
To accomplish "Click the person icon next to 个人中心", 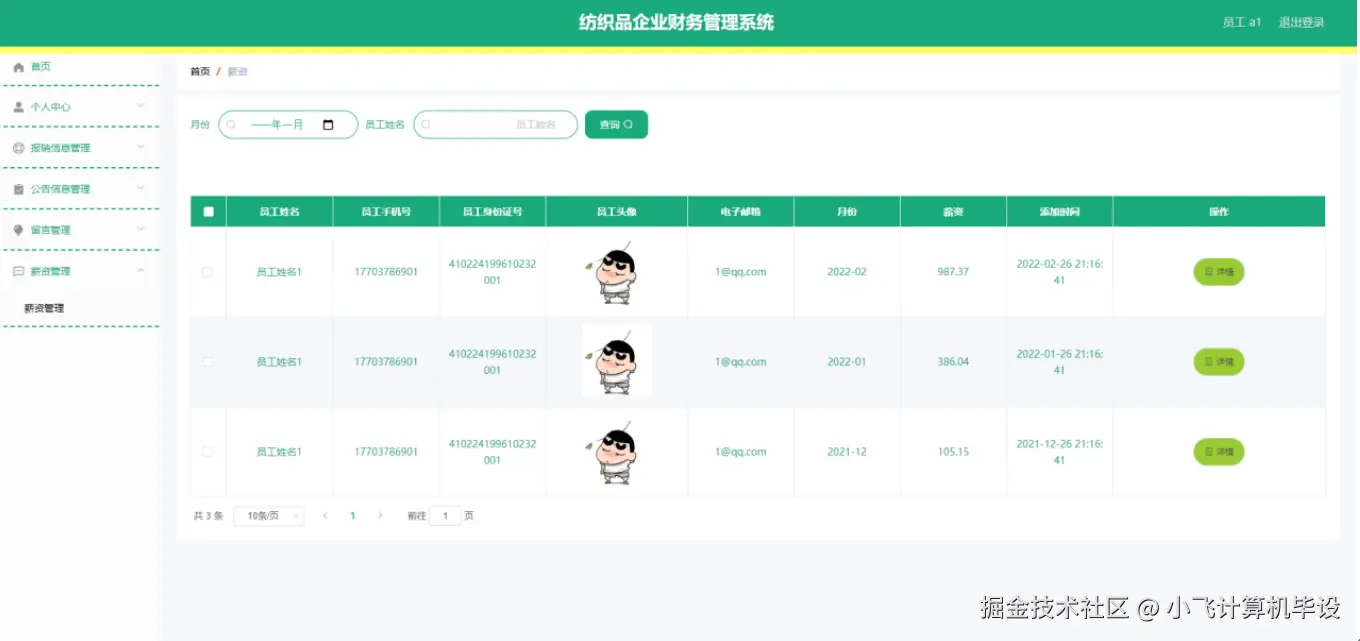I will 18,106.
